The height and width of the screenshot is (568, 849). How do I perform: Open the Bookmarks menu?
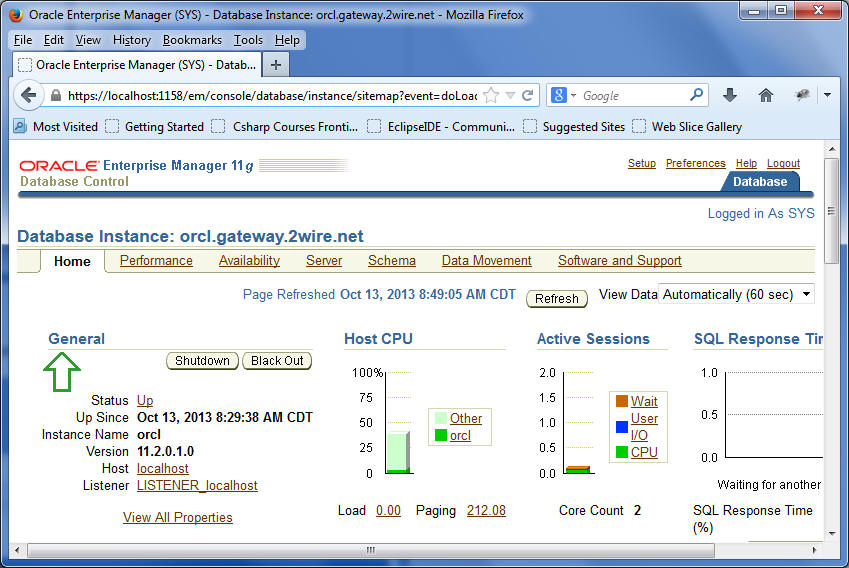[x=192, y=40]
